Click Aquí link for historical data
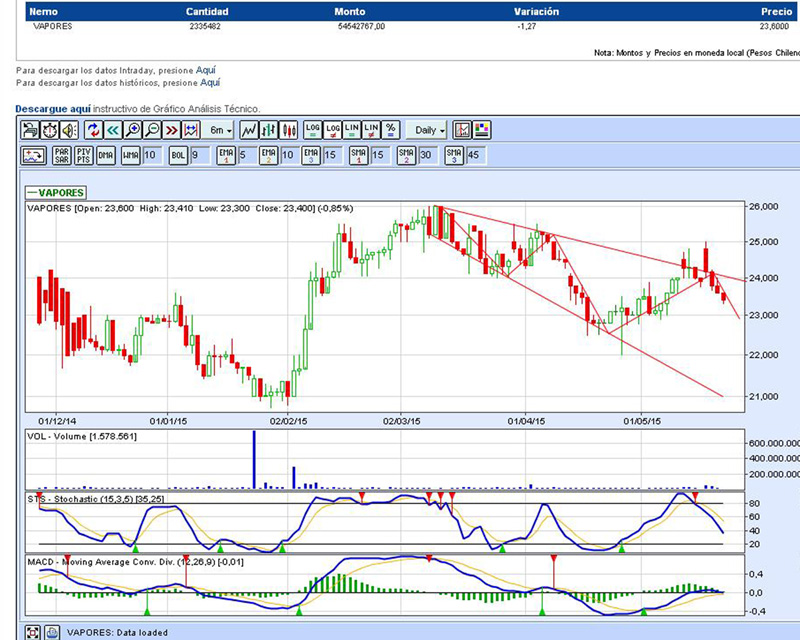 210,83
